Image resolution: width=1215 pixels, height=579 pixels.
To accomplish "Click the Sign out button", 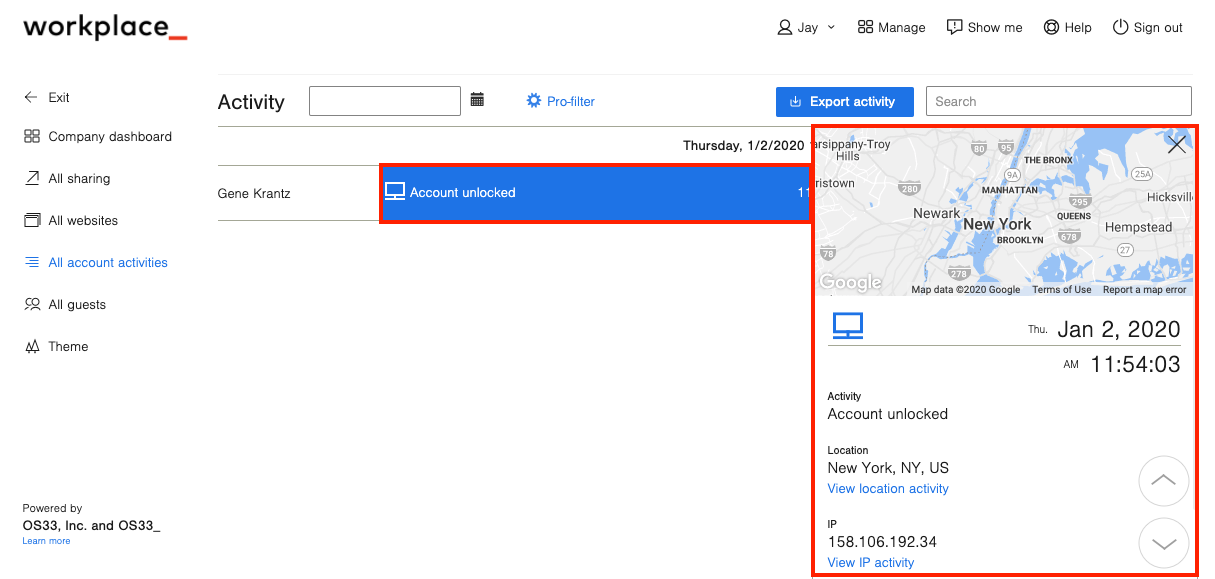I will pos(1148,28).
